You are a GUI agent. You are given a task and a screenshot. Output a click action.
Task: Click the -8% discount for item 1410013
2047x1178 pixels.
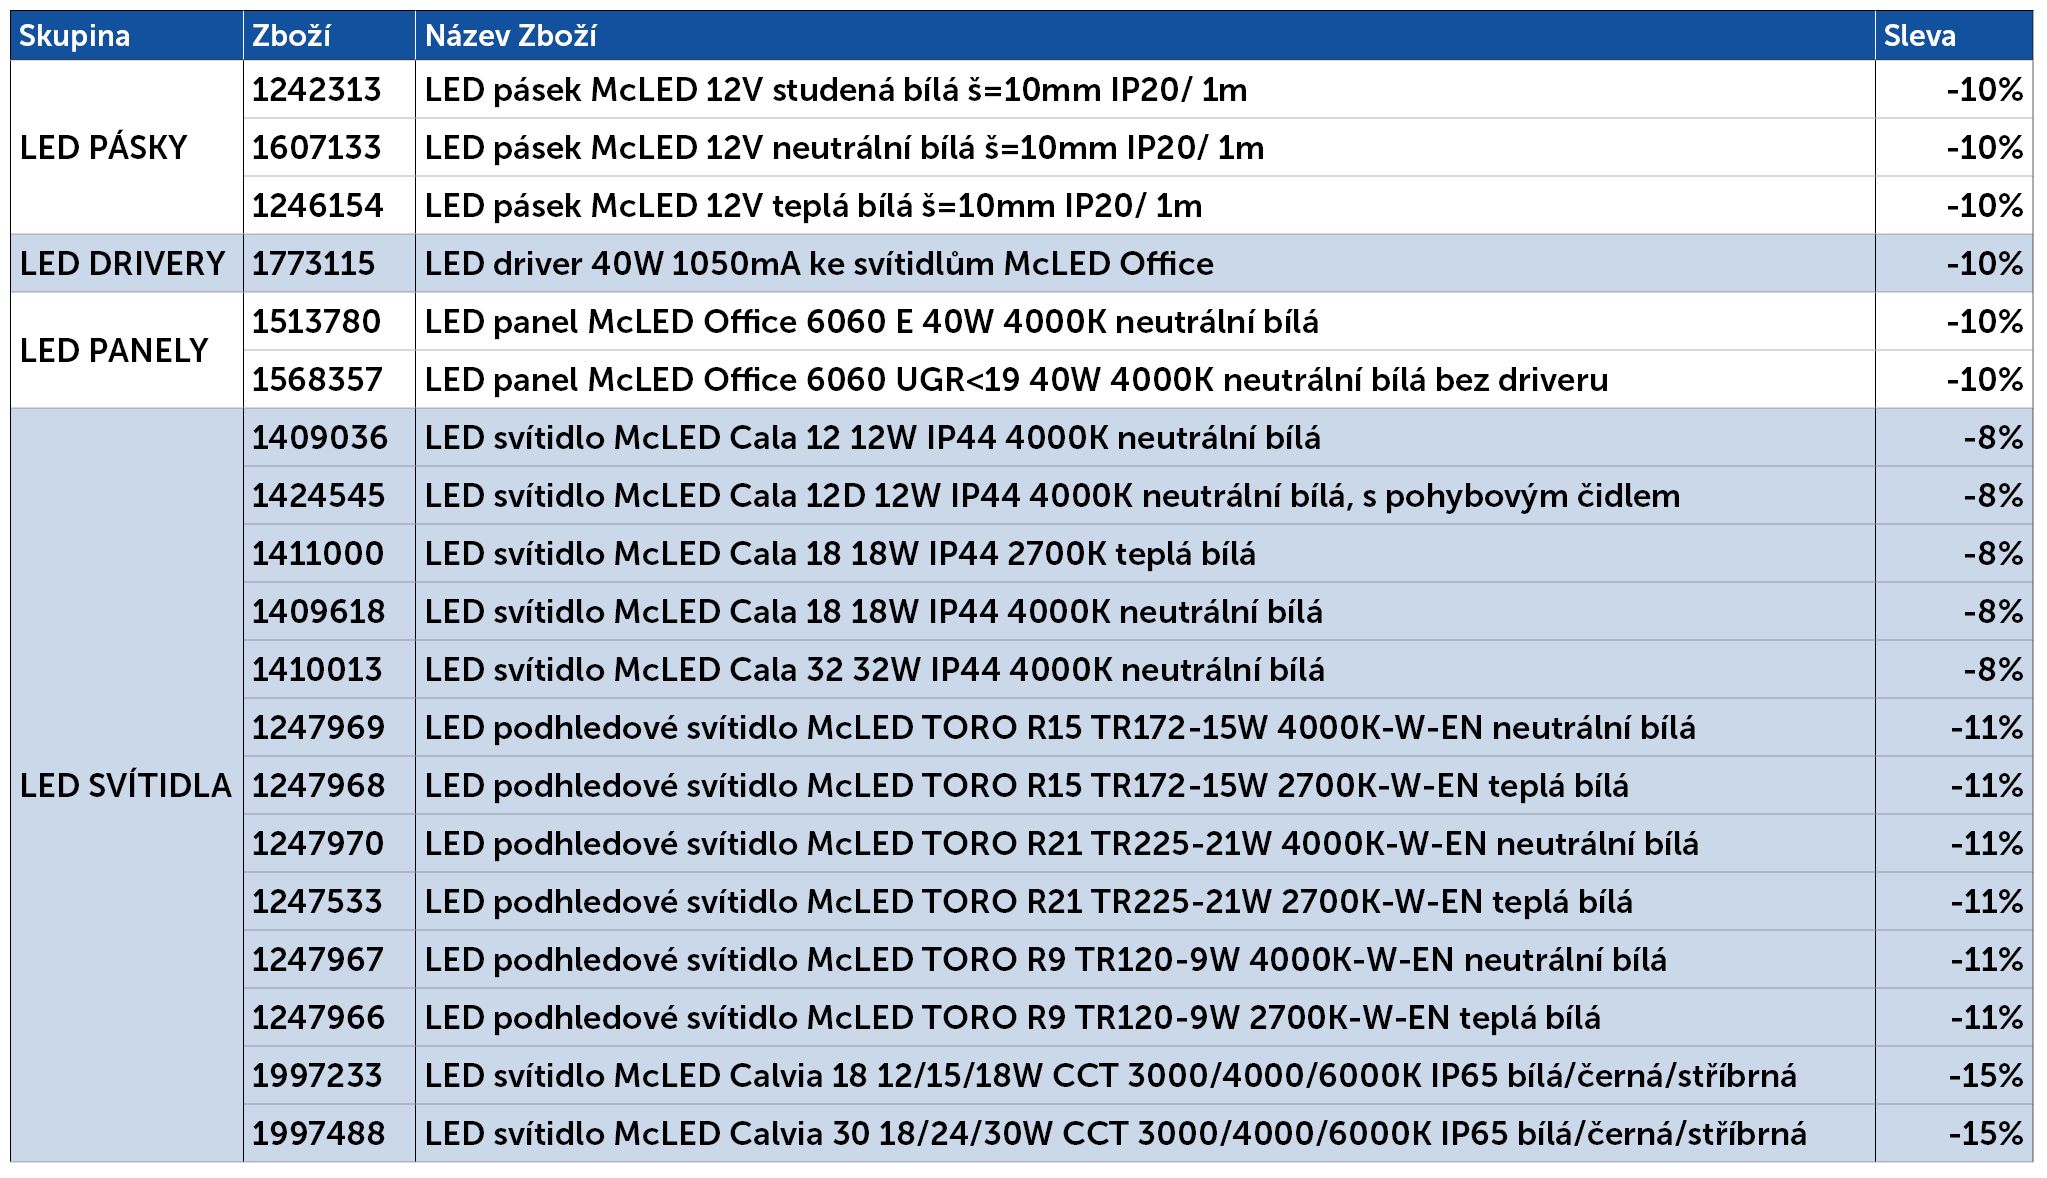click(x=1993, y=670)
